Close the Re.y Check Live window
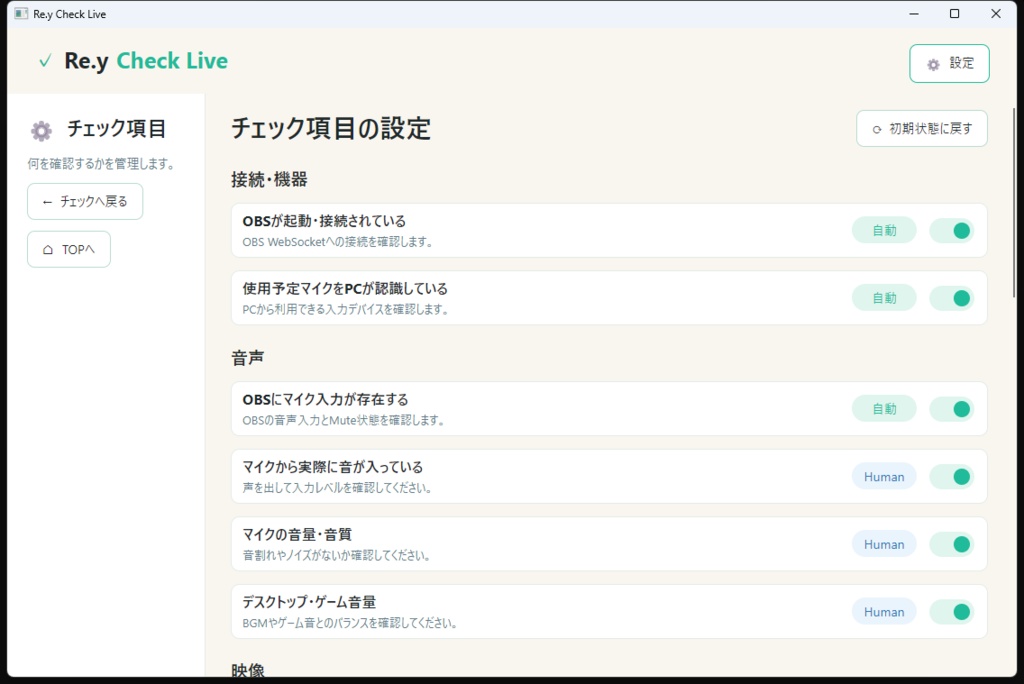1024x684 pixels. click(x=996, y=14)
